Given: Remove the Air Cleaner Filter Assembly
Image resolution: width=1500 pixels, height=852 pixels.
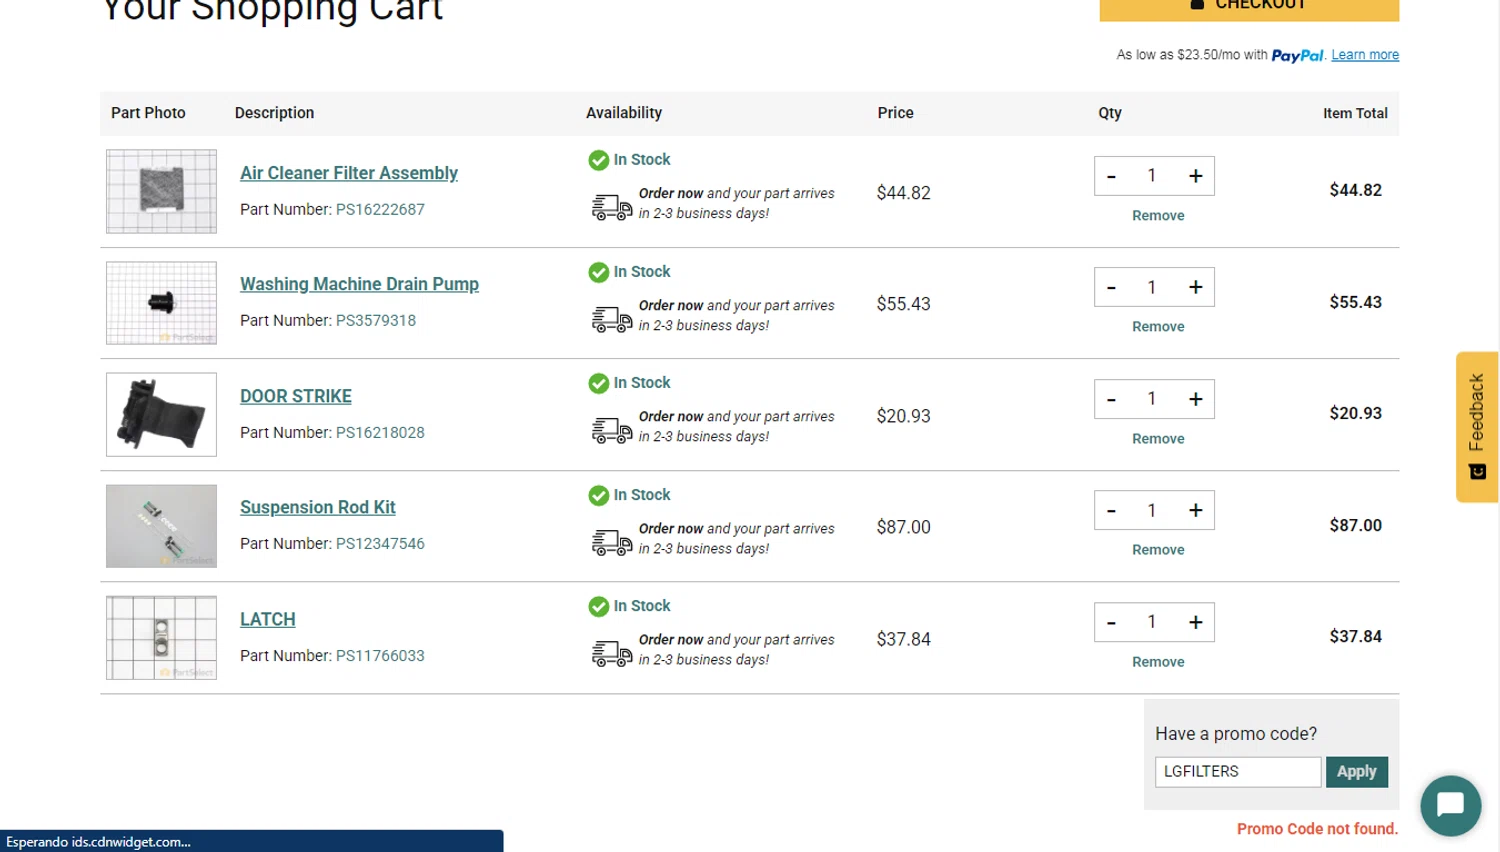Looking at the screenshot, I should [1158, 216].
